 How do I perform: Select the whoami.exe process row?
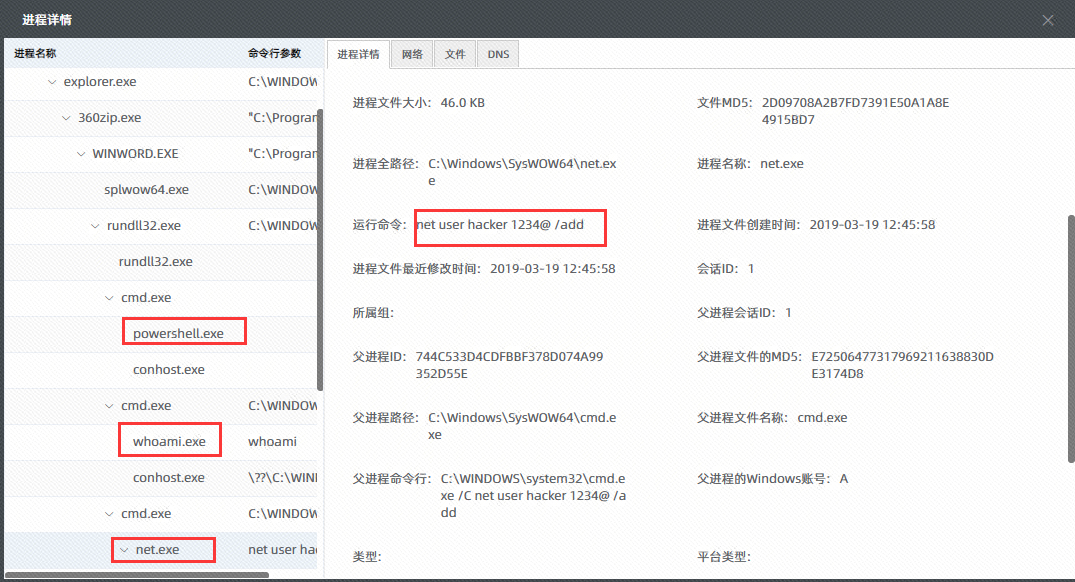coord(169,442)
